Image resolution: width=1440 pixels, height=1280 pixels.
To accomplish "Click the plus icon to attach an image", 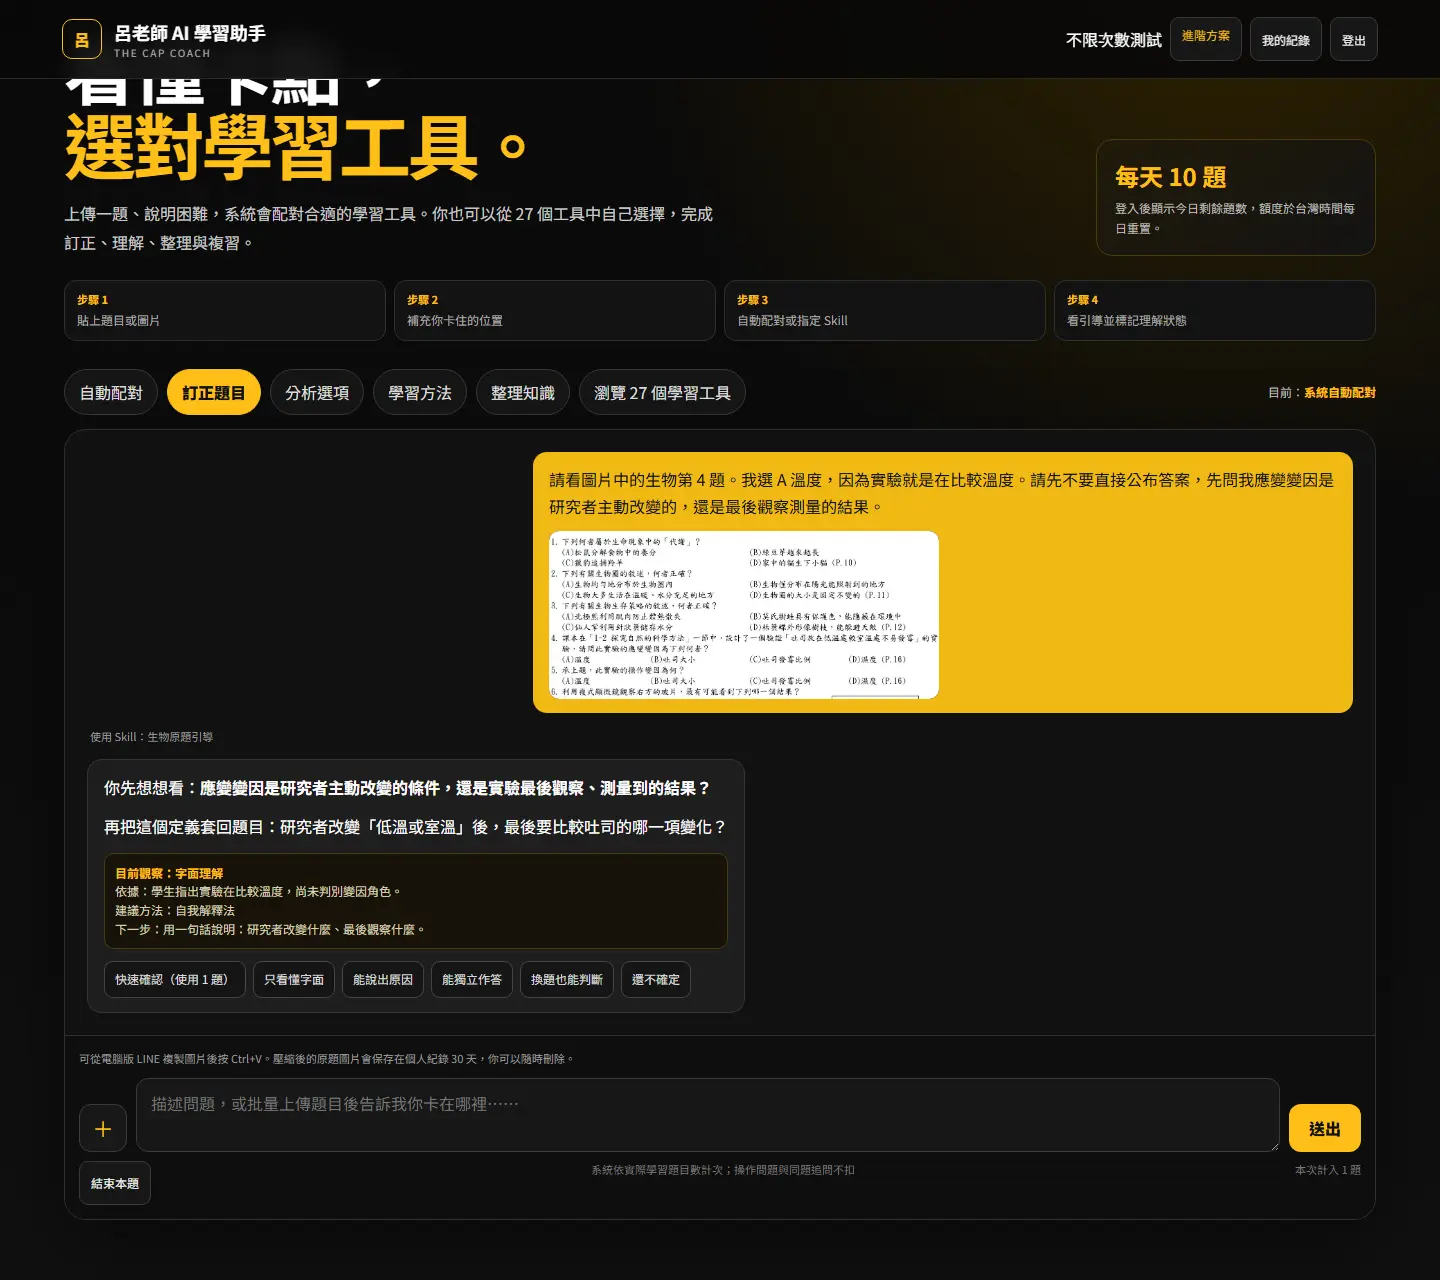I will [x=103, y=1129].
